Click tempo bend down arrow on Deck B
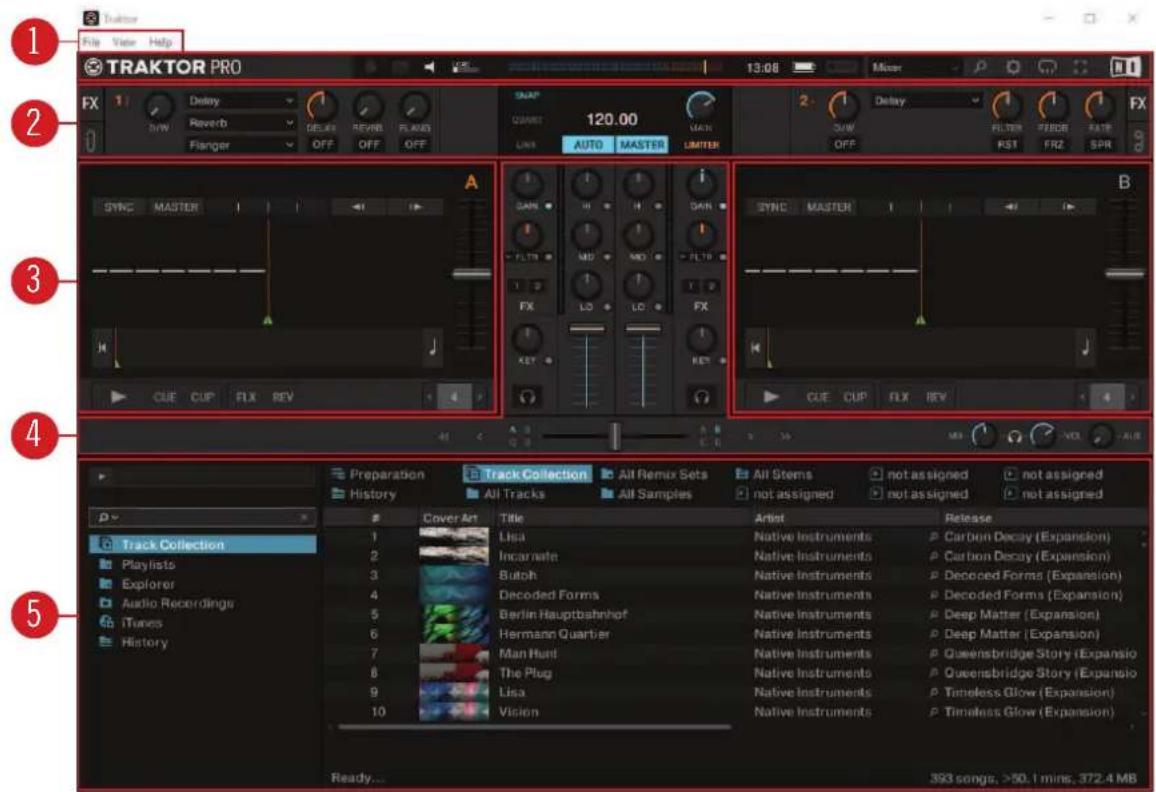 tap(1012, 207)
